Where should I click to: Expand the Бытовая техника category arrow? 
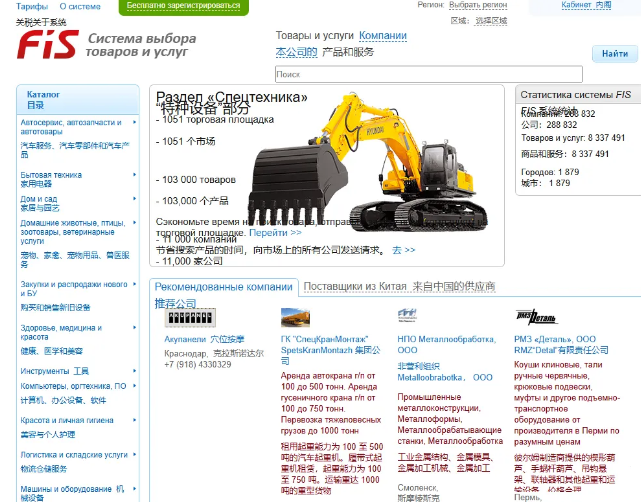tap(135, 174)
